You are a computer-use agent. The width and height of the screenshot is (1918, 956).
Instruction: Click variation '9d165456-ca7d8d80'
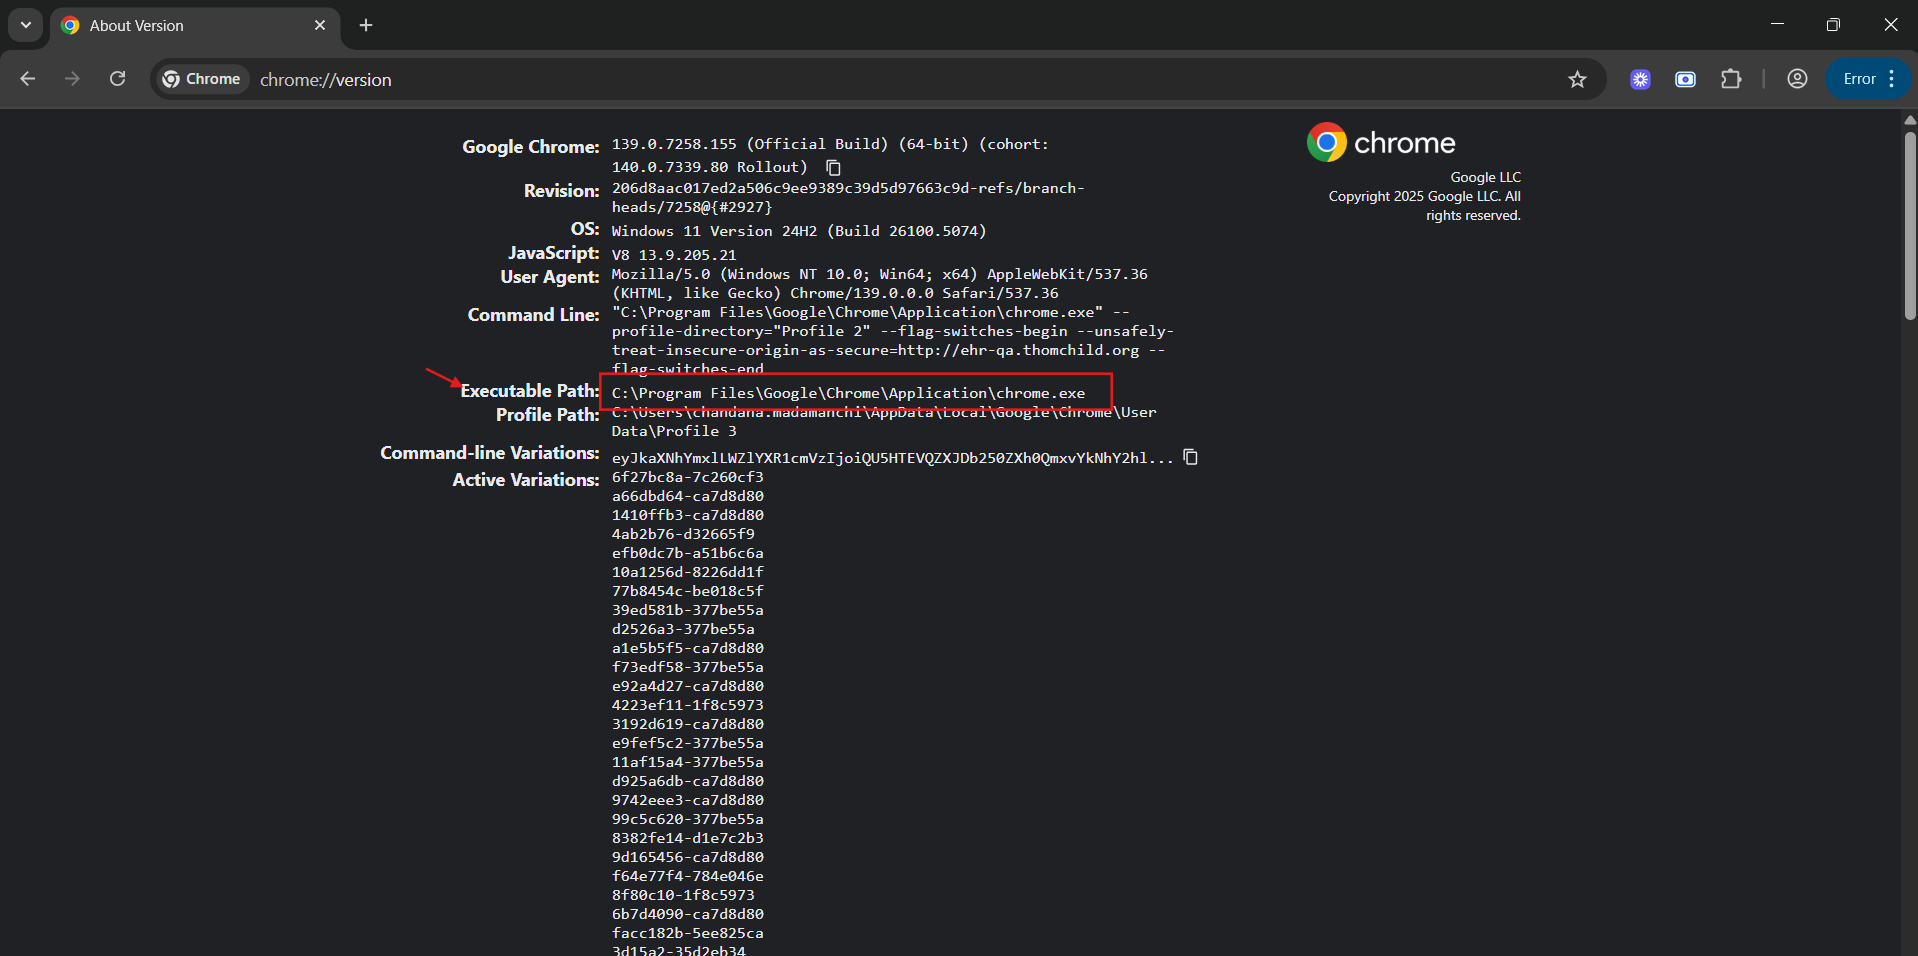(688, 857)
